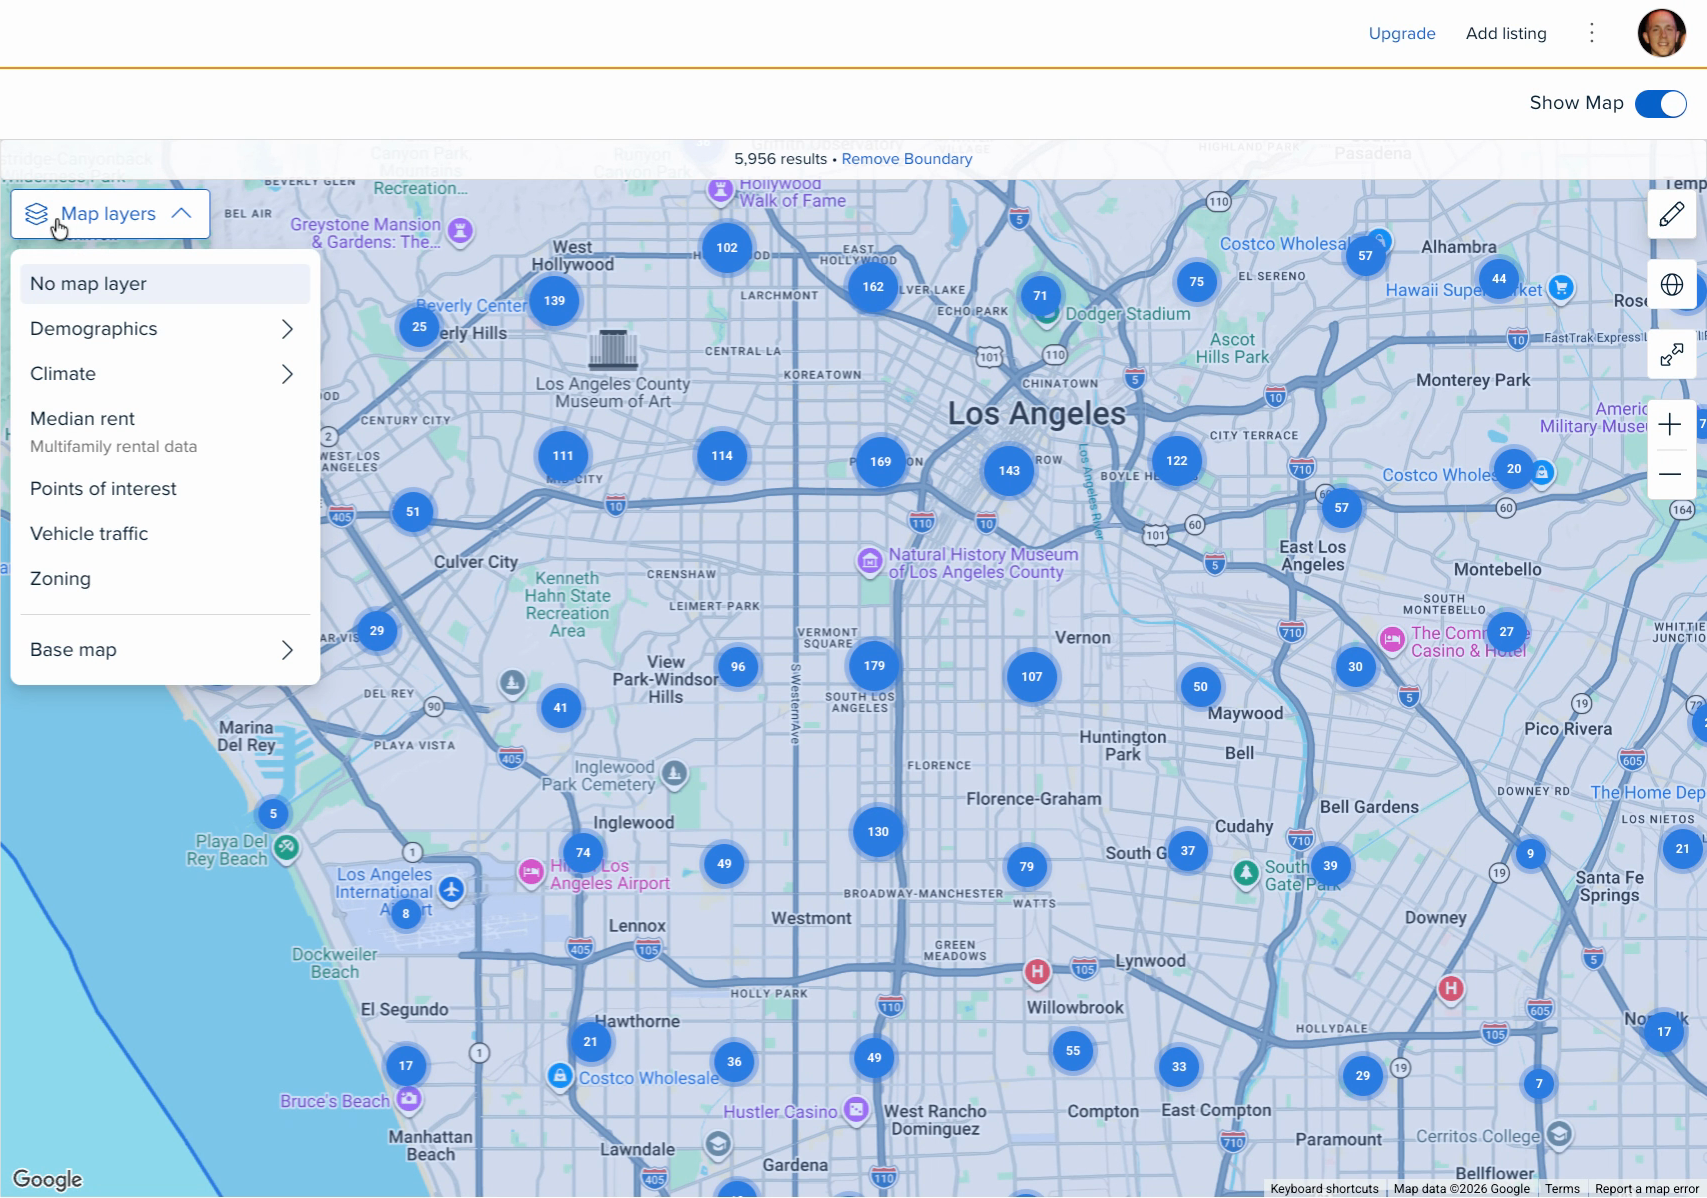Image resolution: width=1707 pixels, height=1198 pixels.
Task: Click the Dodger Stadium map pin
Action: 1046,317
